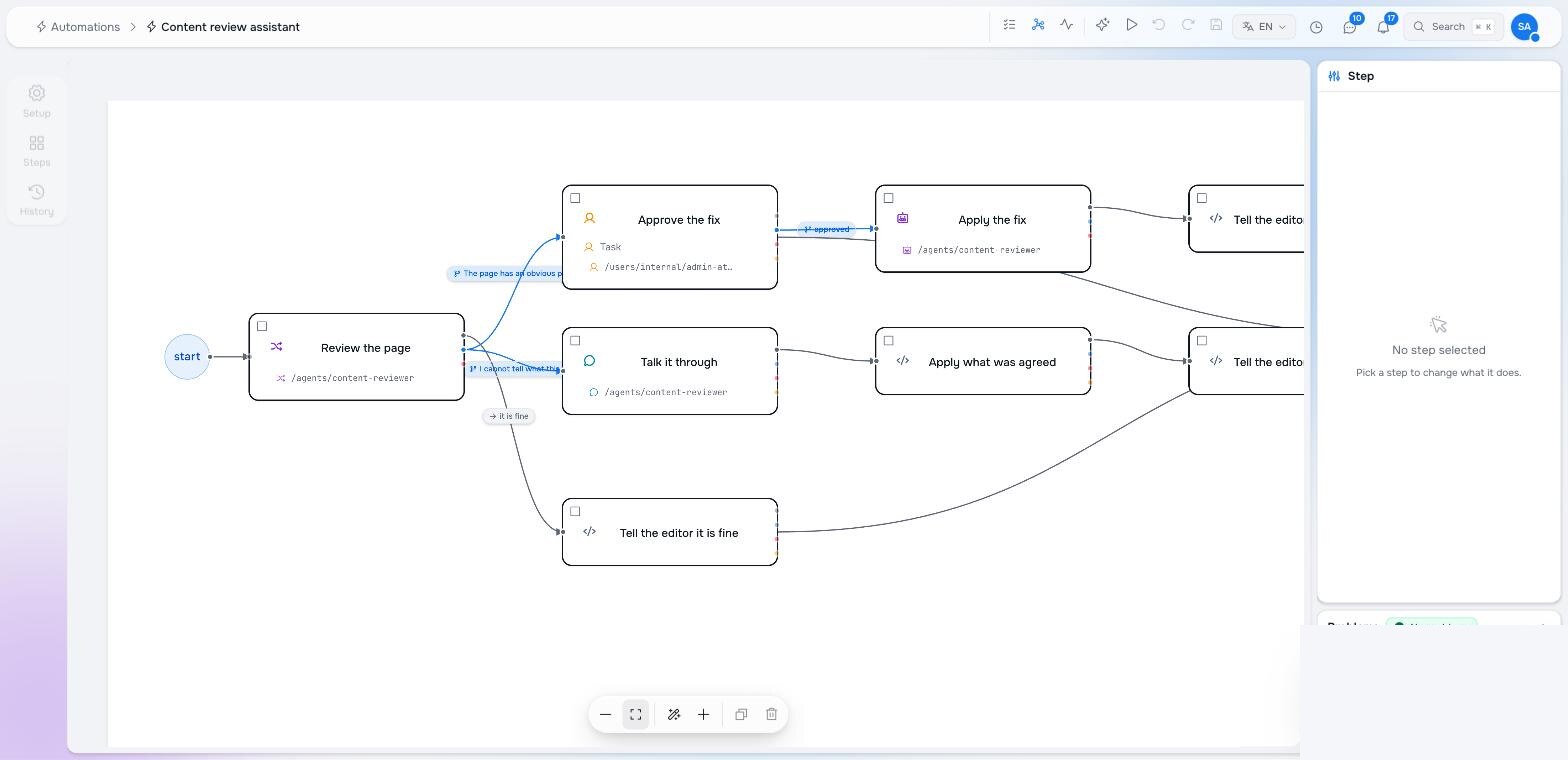This screenshot has width=1568, height=760.
Task: Fit the canvas to view
Action: point(636,714)
